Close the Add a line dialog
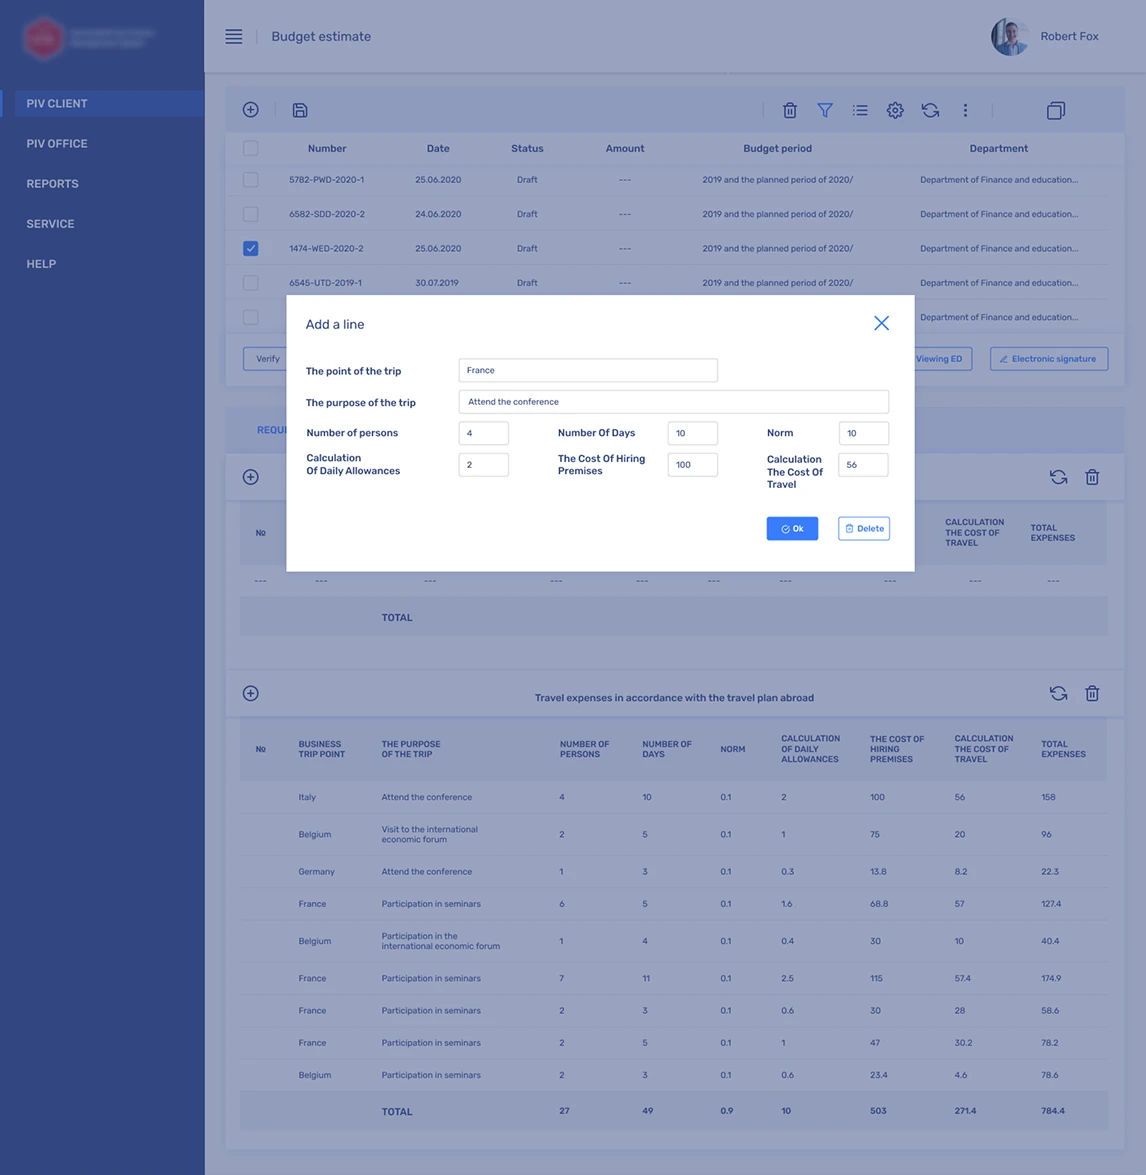 pos(881,323)
